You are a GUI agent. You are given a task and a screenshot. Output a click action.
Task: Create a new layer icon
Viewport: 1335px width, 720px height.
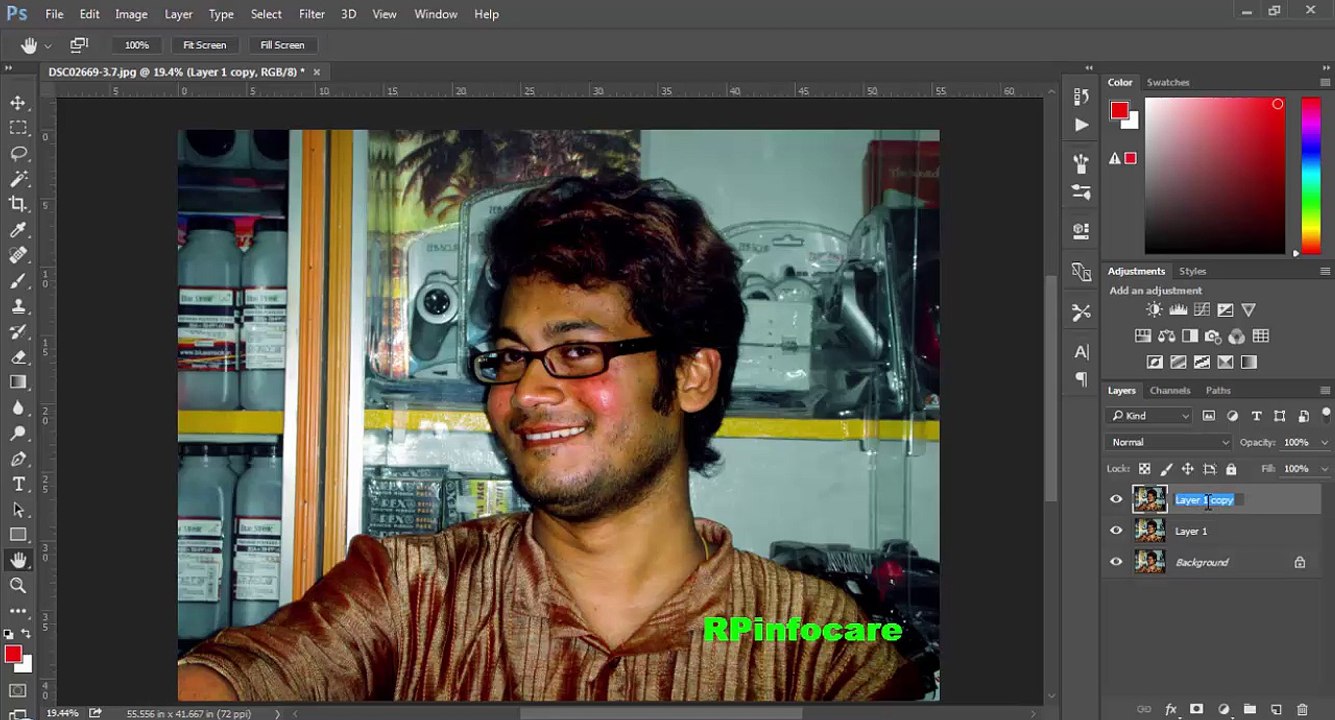(x=1276, y=710)
